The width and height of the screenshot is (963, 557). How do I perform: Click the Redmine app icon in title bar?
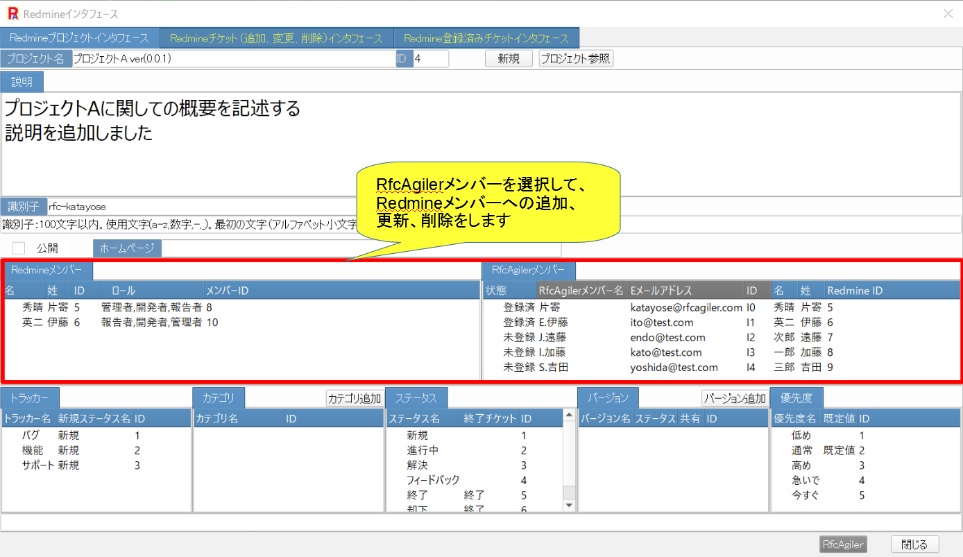pos(12,13)
